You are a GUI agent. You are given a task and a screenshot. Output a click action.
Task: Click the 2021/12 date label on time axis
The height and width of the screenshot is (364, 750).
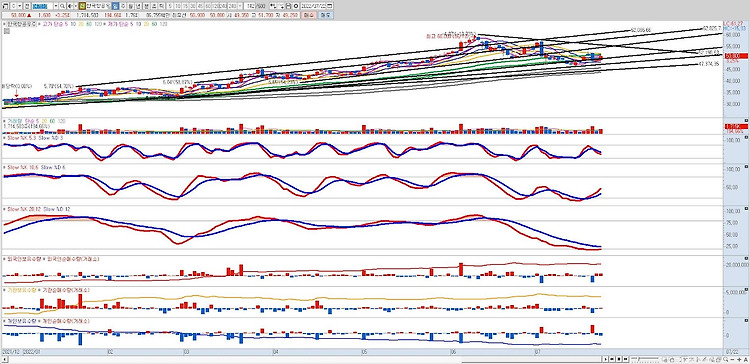[10, 351]
